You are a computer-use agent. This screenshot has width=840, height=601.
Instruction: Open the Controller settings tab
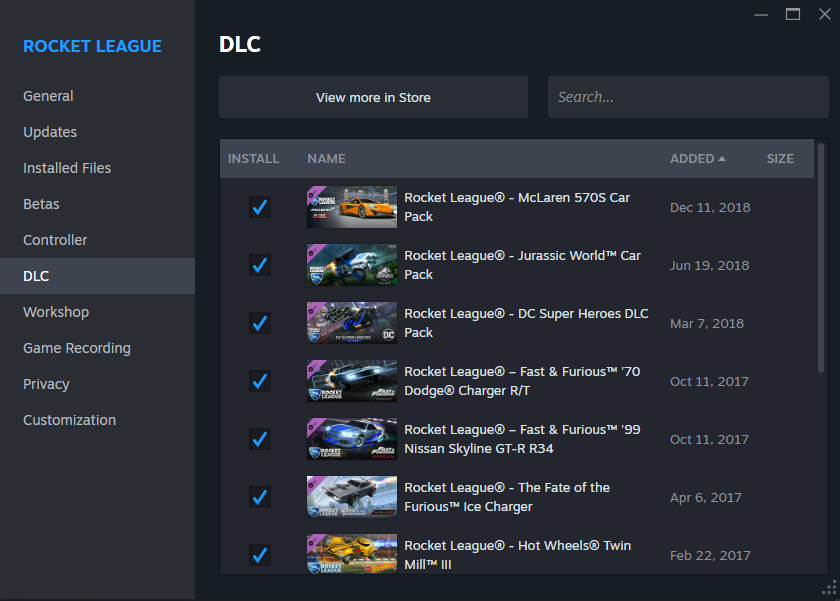55,239
